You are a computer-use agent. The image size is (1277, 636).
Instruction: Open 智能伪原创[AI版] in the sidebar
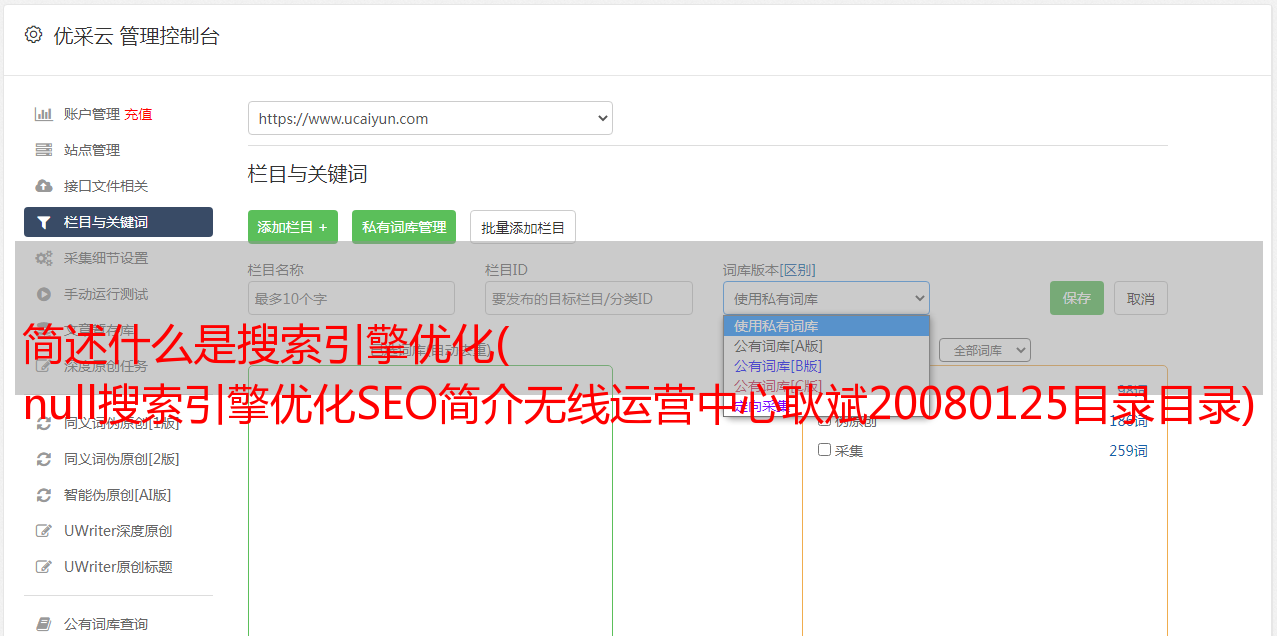coord(118,495)
